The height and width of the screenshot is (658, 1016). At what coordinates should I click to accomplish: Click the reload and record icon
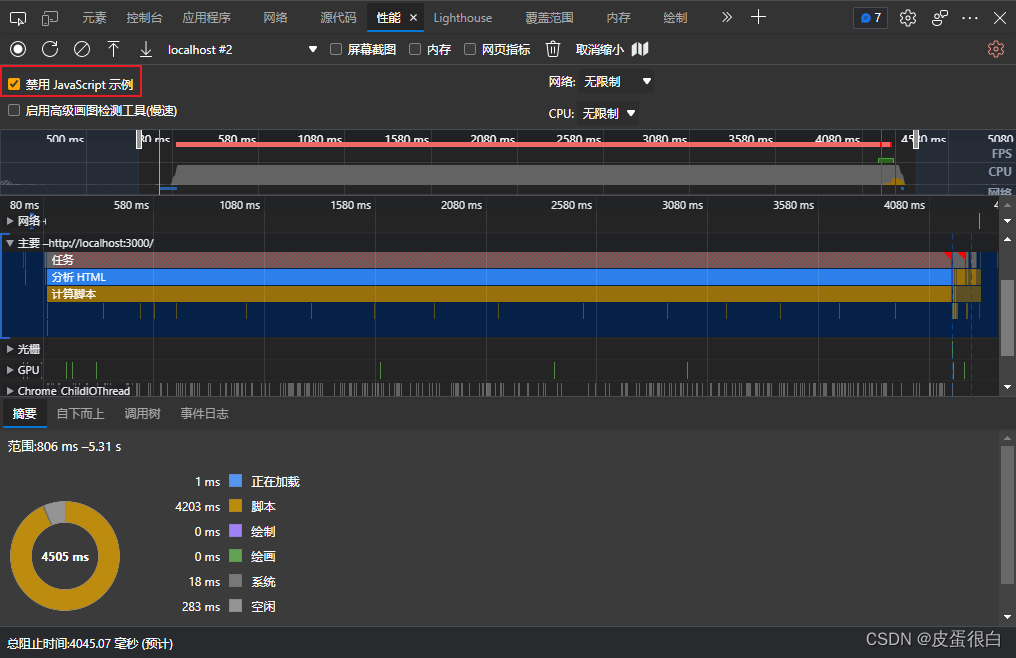click(50, 49)
